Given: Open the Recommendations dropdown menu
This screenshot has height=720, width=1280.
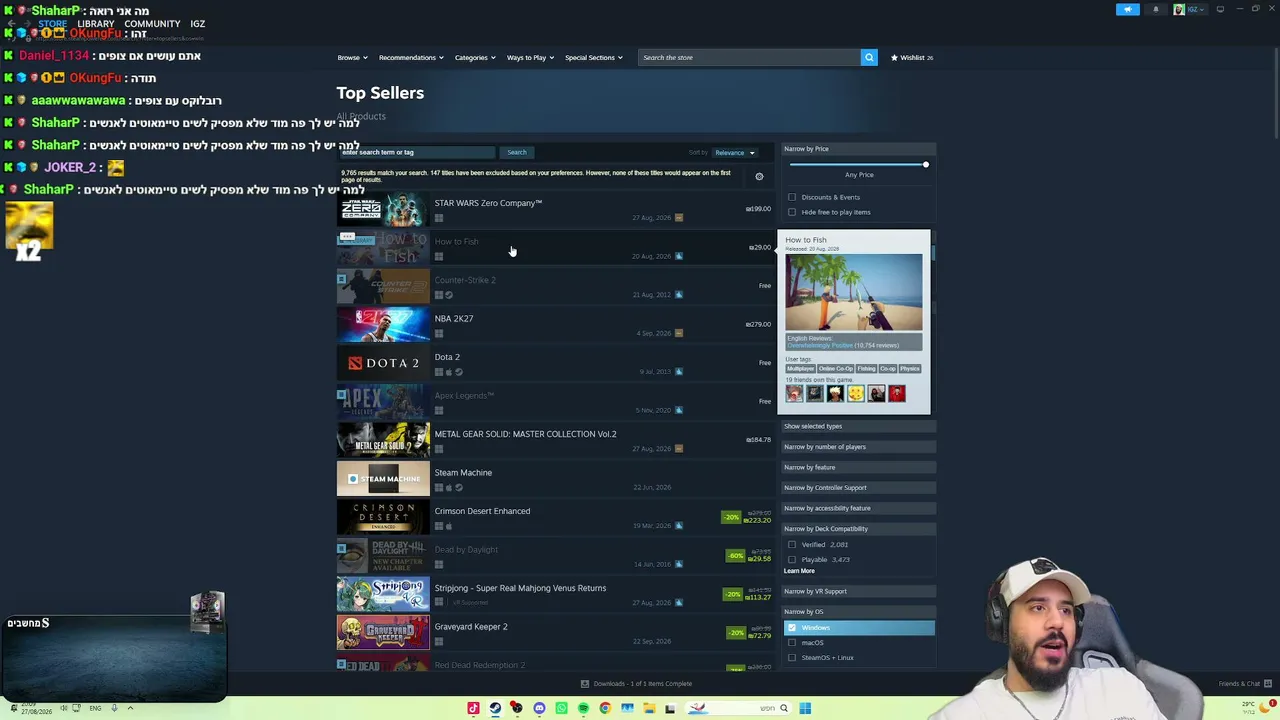Looking at the screenshot, I should point(411,58).
